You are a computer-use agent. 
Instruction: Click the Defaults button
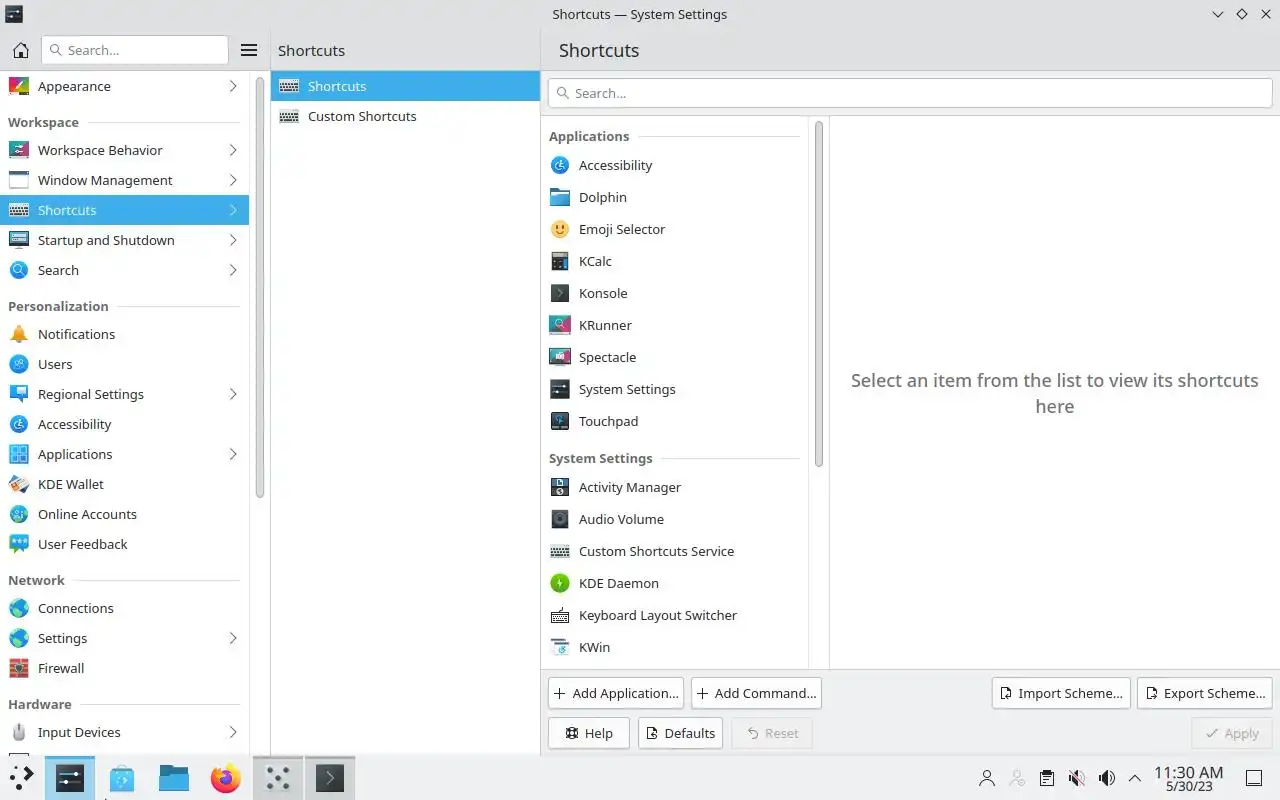681,733
